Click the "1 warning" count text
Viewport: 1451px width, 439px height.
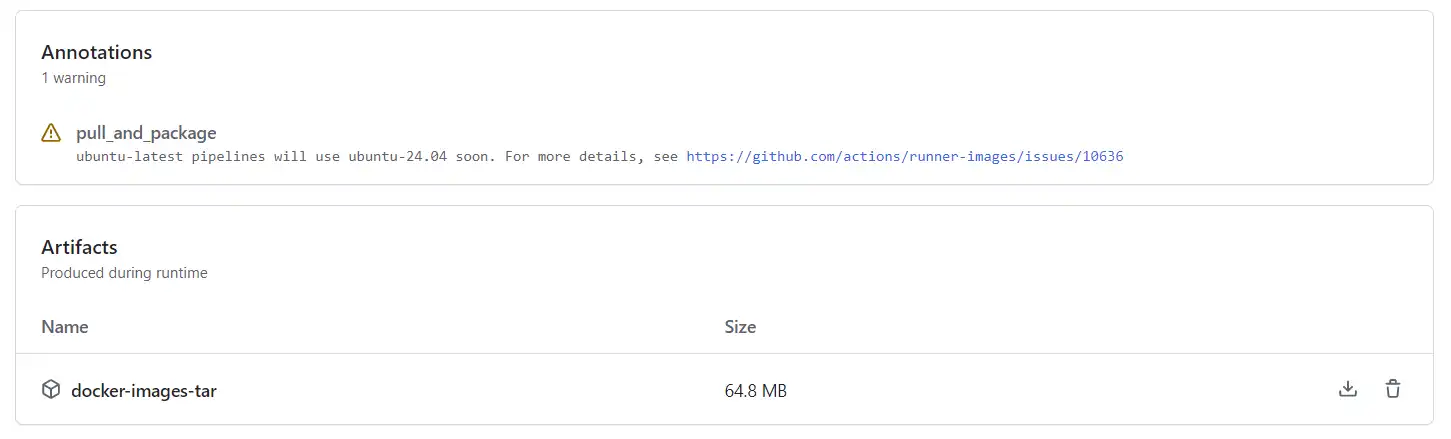click(x=73, y=78)
